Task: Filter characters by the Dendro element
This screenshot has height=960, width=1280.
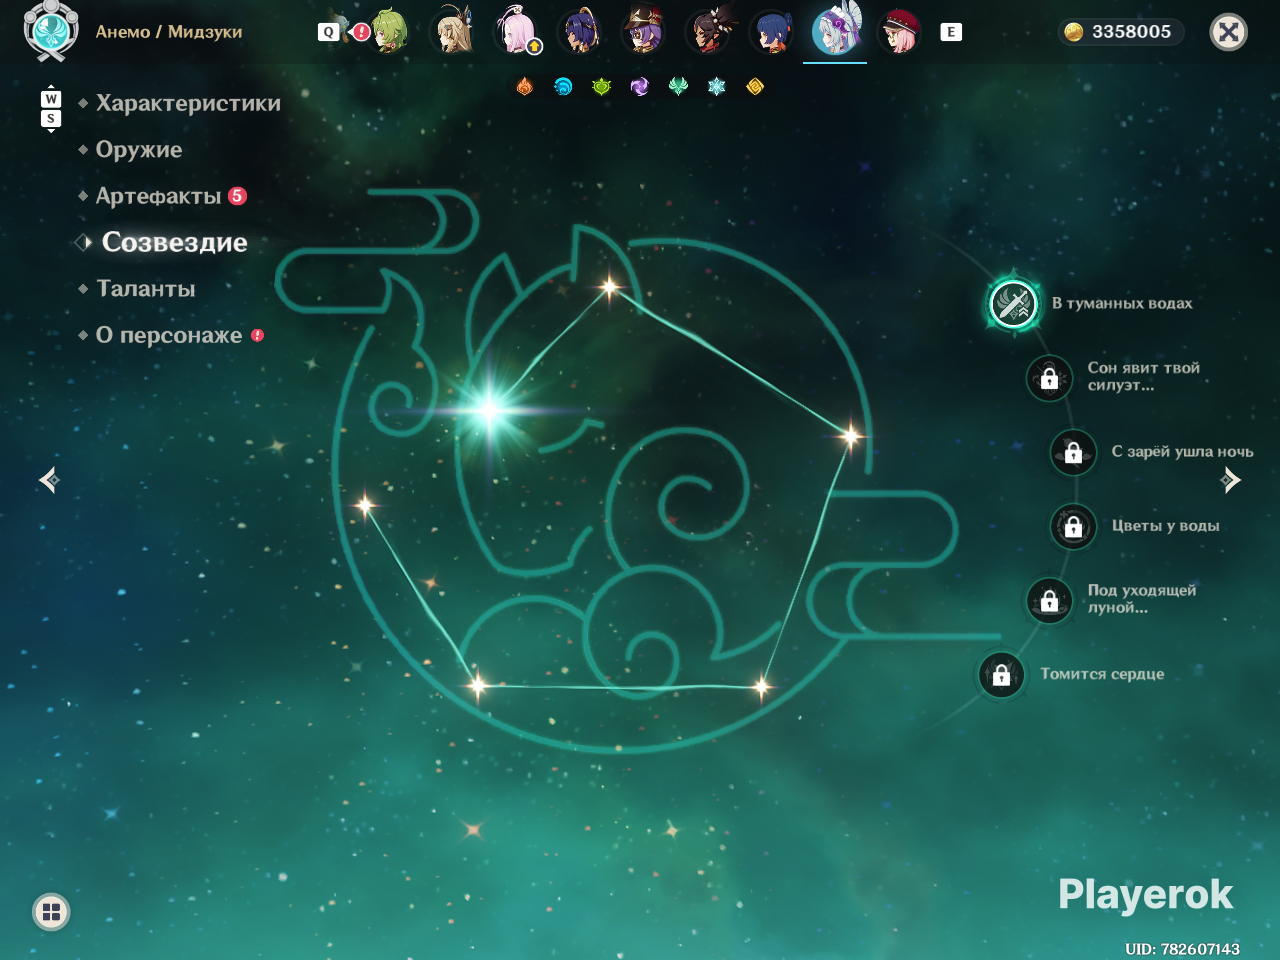Action: (x=601, y=87)
